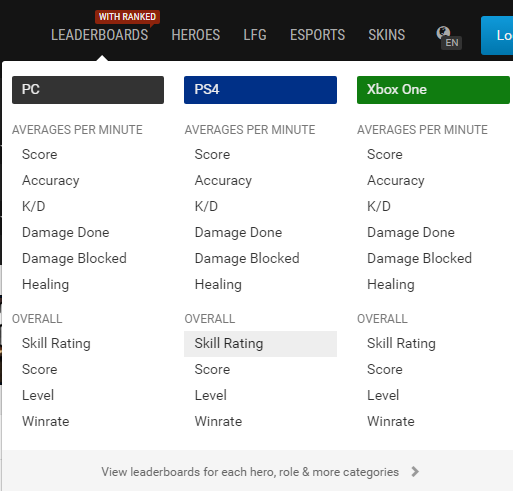Open the Skins navigation item
Viewport: 513px width, 491px height.
[x=387, y=35]
